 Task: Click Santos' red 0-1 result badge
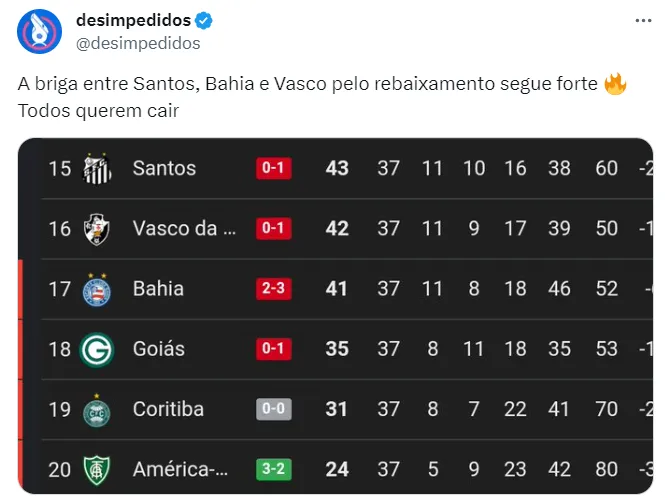coord(273,168)
